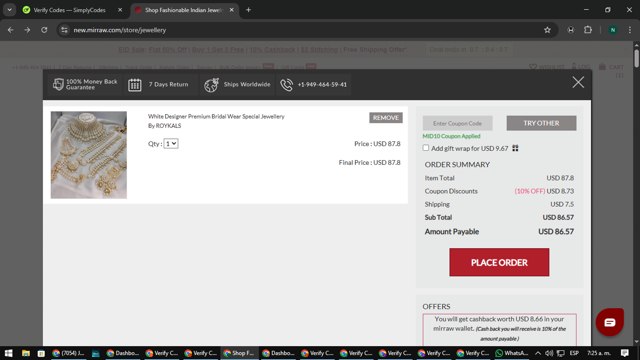Close the Verify Codes SimplyCodes tab
The height and width of the screenshot is (360, 640).
click(120, 10)
